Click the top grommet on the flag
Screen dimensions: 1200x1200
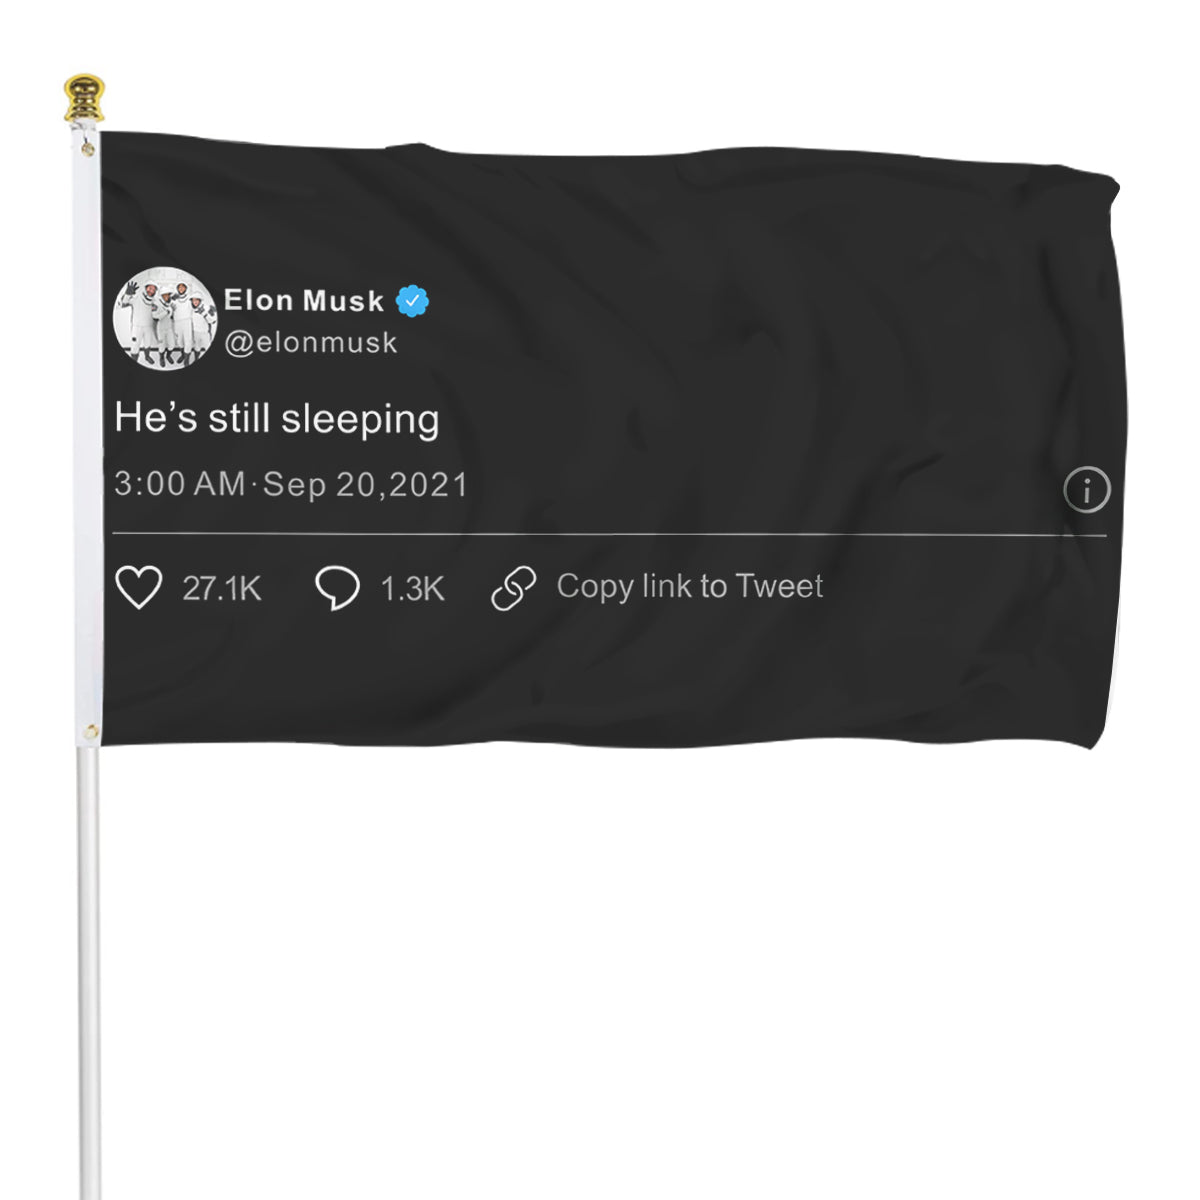(x=89, y=150)
